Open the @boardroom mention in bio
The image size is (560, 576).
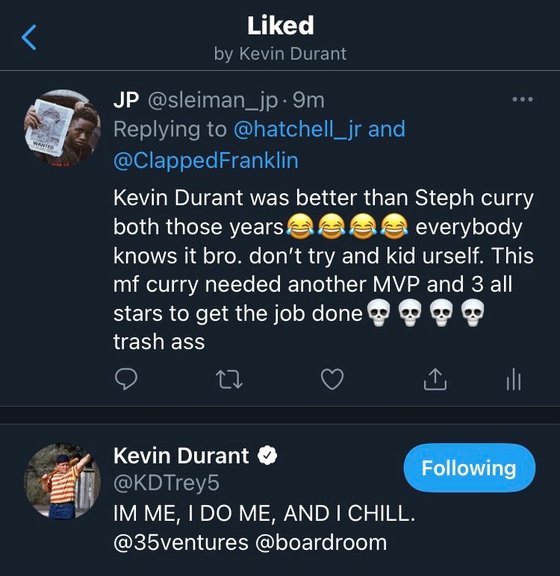(x=321, y=543)
